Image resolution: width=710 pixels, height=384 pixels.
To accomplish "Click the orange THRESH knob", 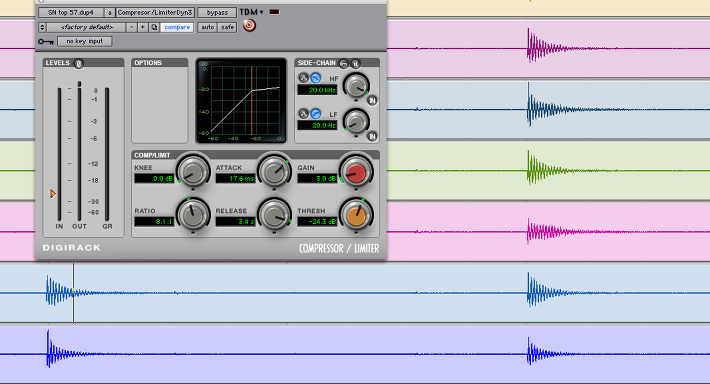I will coord(356,216).
